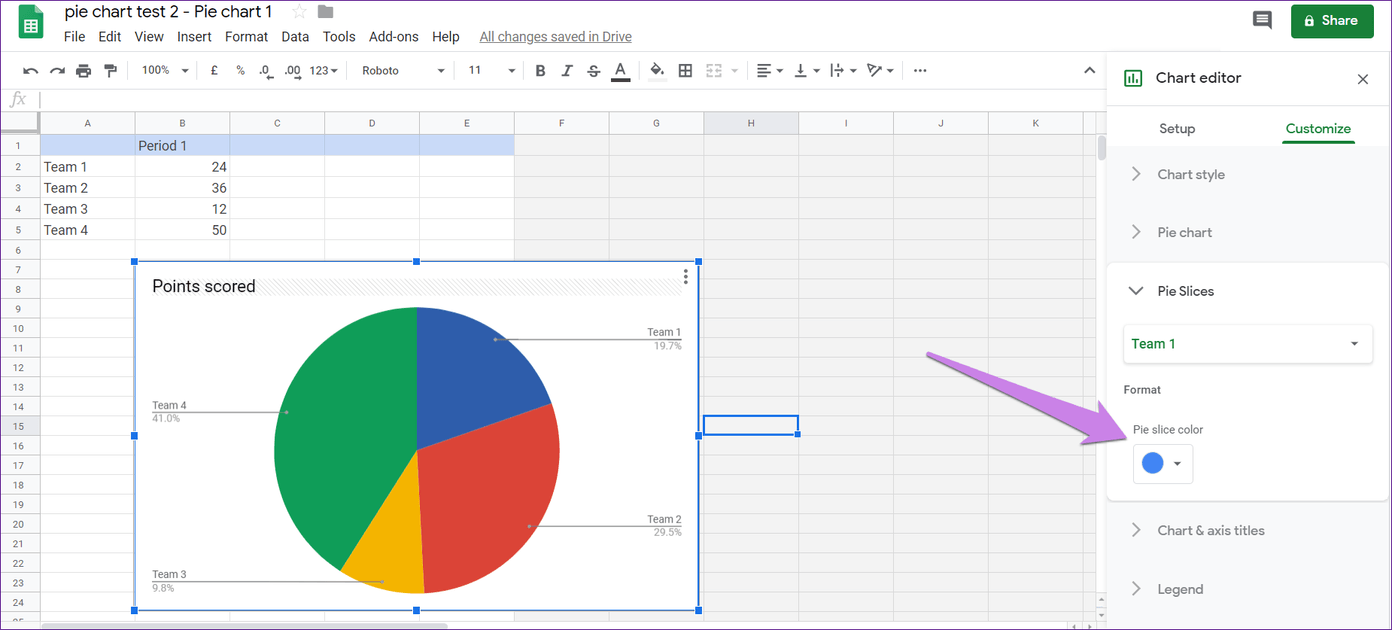Click the Undo icon in toolbar
Screen dimensions: 1392x630
pyautogui.click(x=31, y=71)
